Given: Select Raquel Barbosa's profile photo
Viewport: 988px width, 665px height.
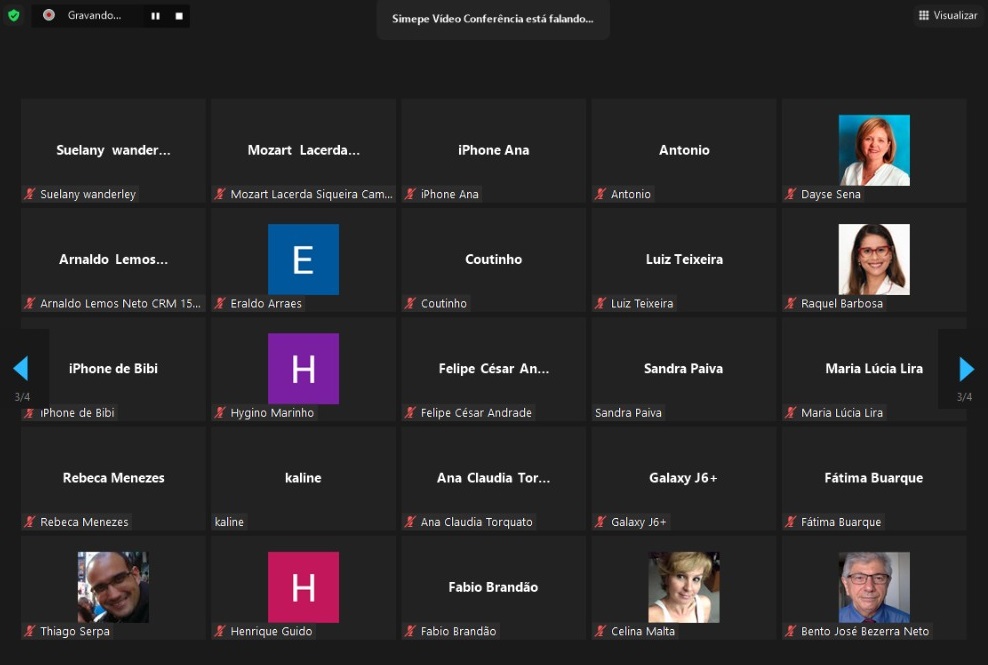Looking at the screenshot, I should click(874, 259).
